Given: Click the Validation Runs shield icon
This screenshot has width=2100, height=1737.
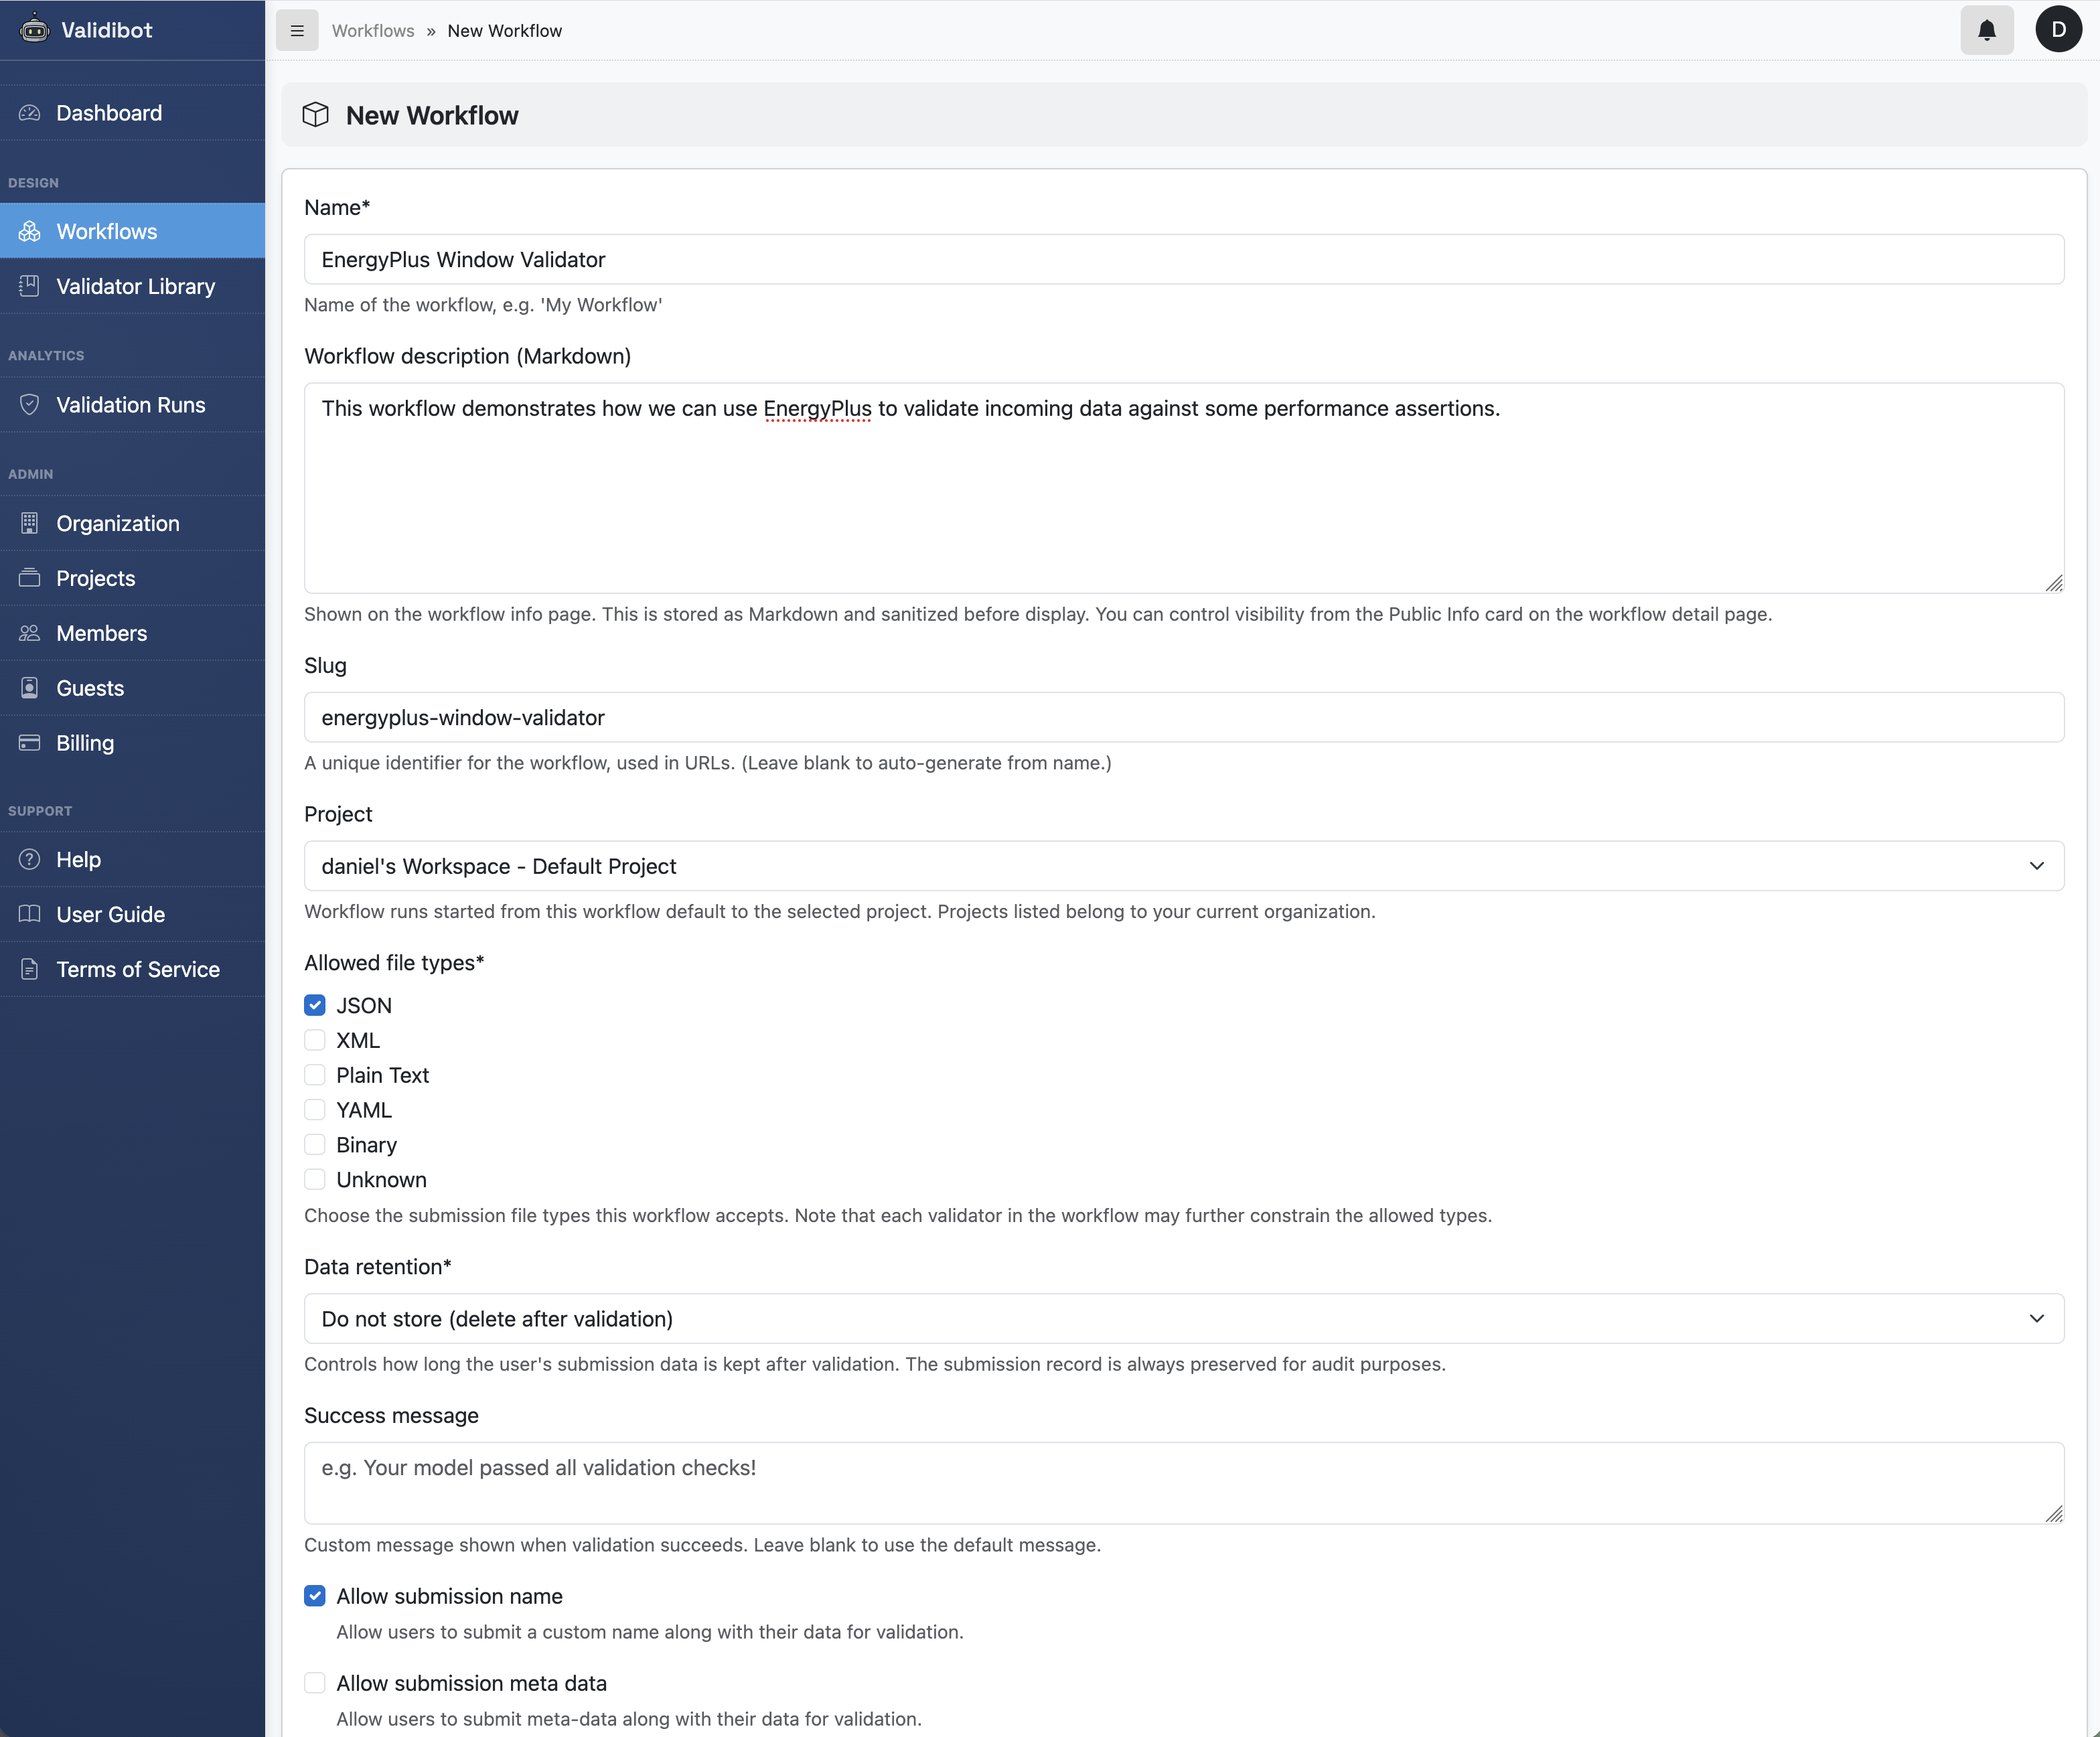Looking at the screenshot, I should (x=29, y=404).
